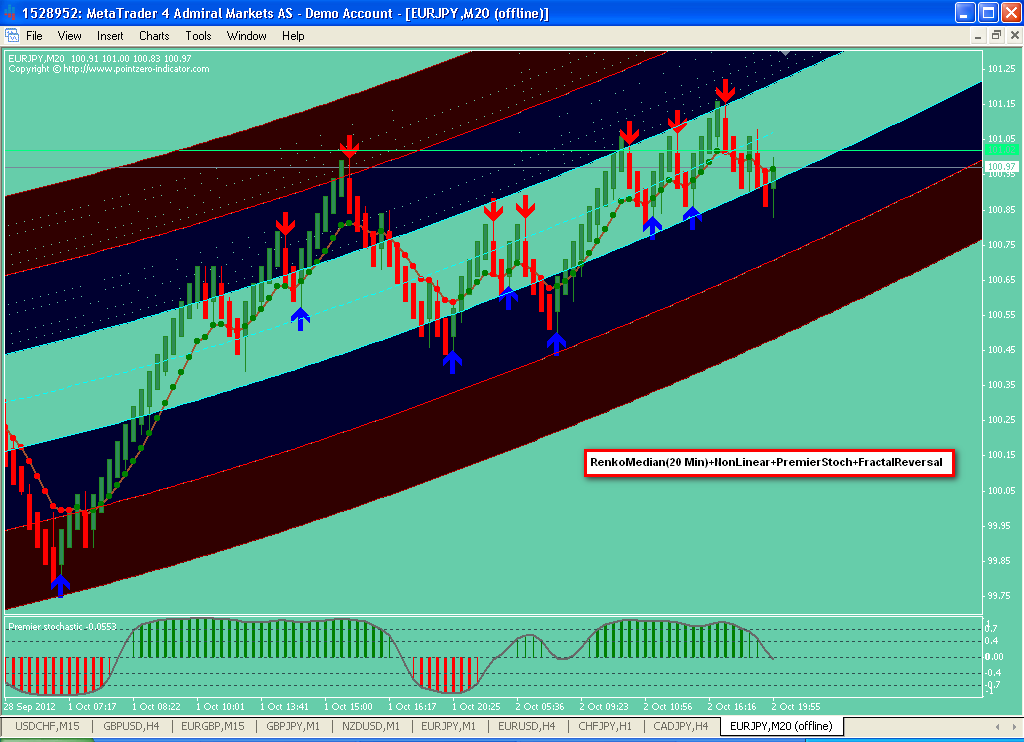Viewport: 1024px width, 742px height.
Task: Open the View menu
Action: coord(70,36)
